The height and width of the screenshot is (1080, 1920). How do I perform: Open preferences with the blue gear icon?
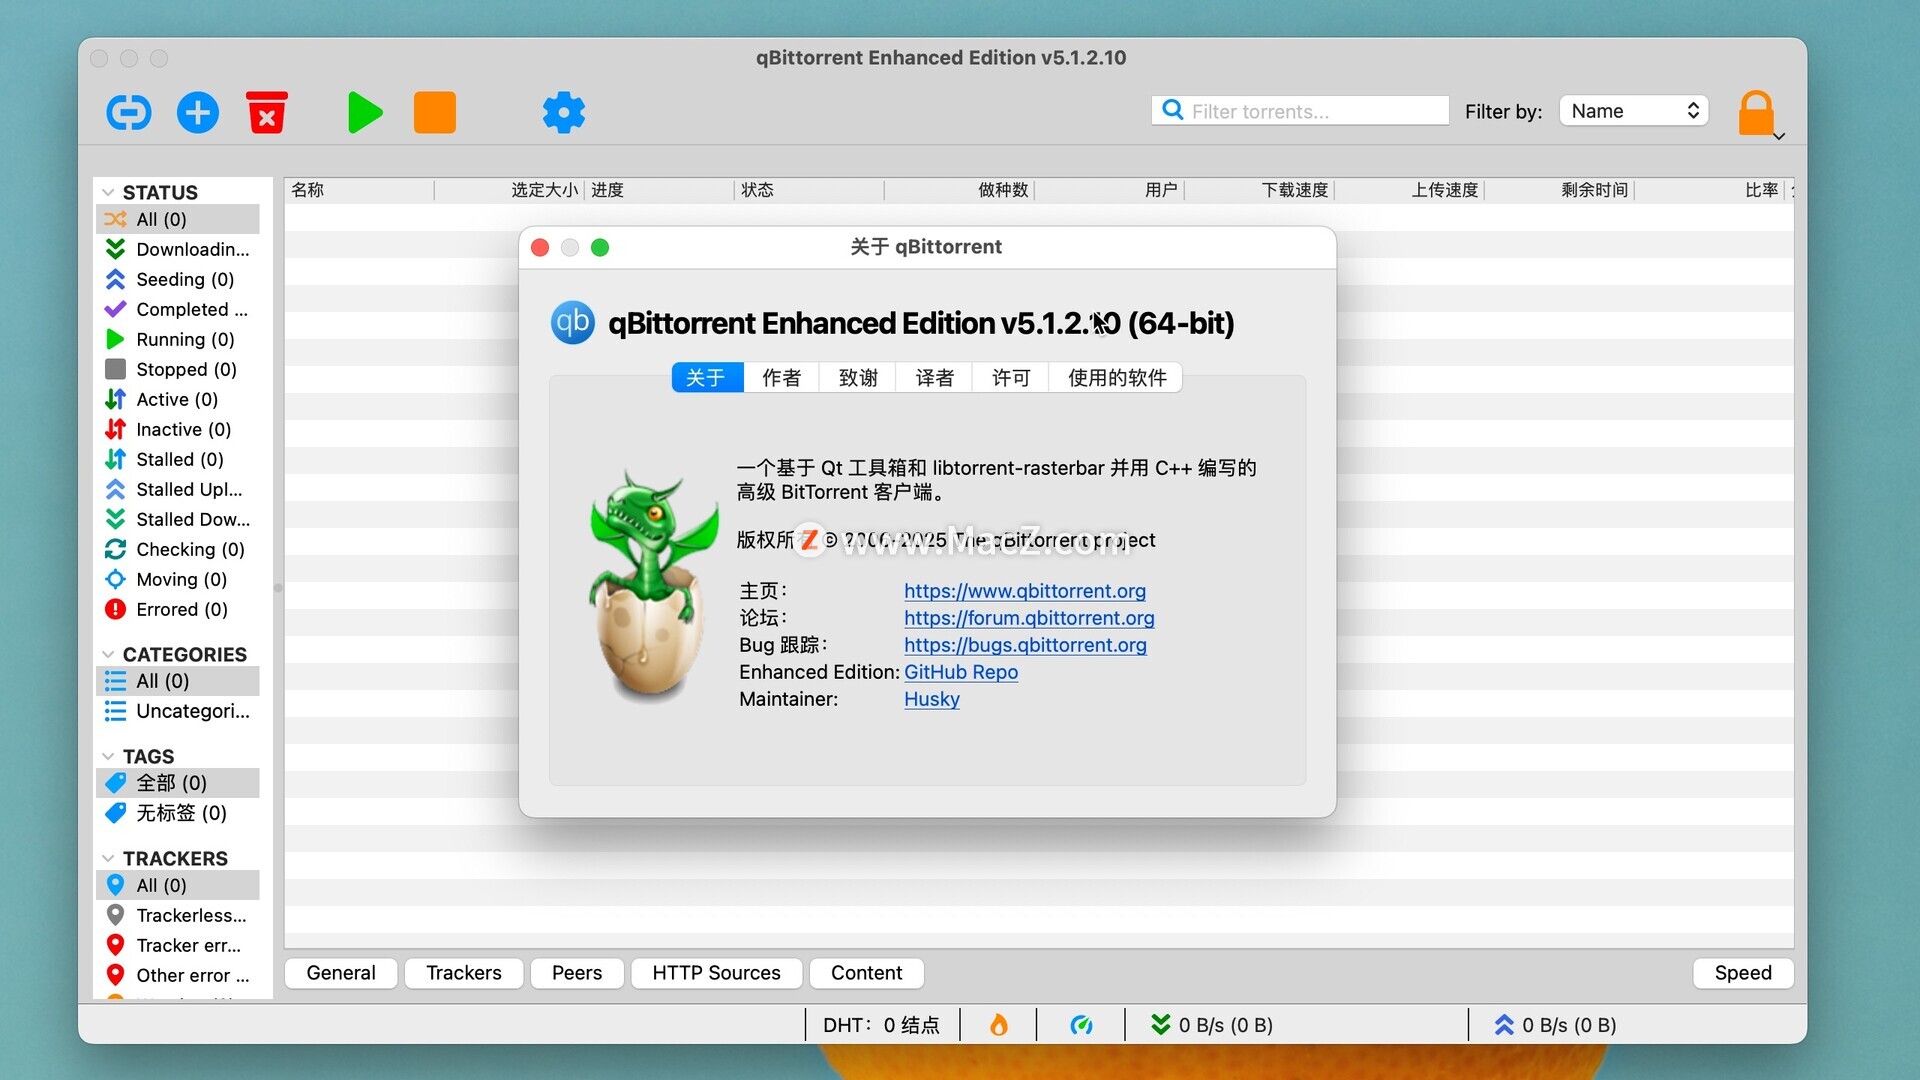click(x=564, y=112)
